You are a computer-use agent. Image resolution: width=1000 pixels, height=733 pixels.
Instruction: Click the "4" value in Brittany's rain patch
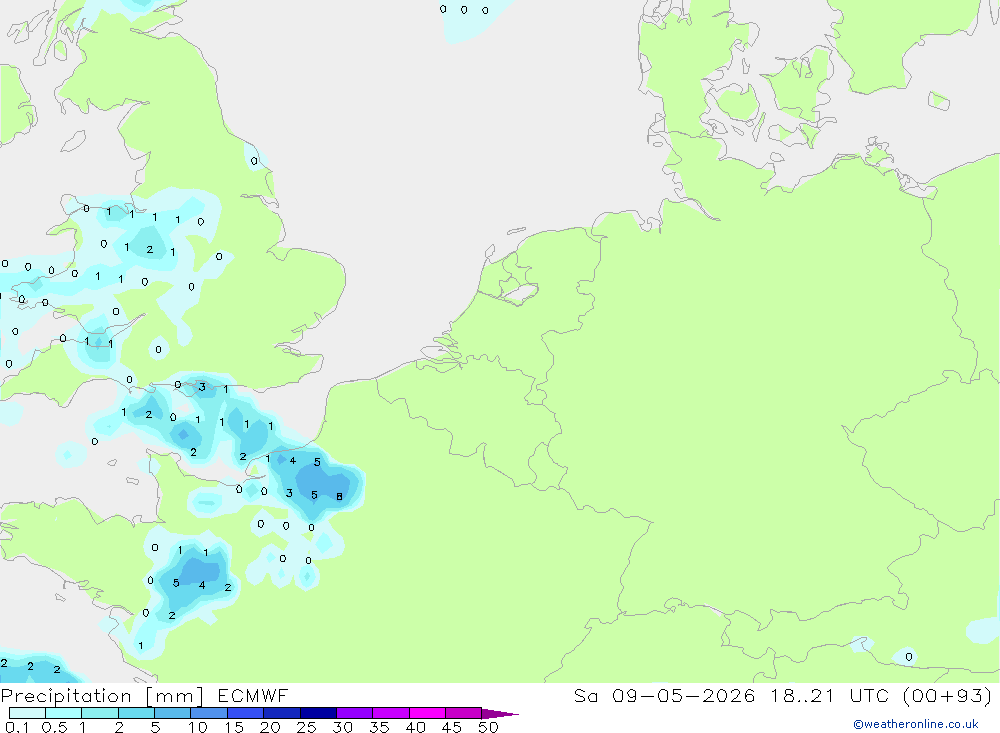coord(202,585)
